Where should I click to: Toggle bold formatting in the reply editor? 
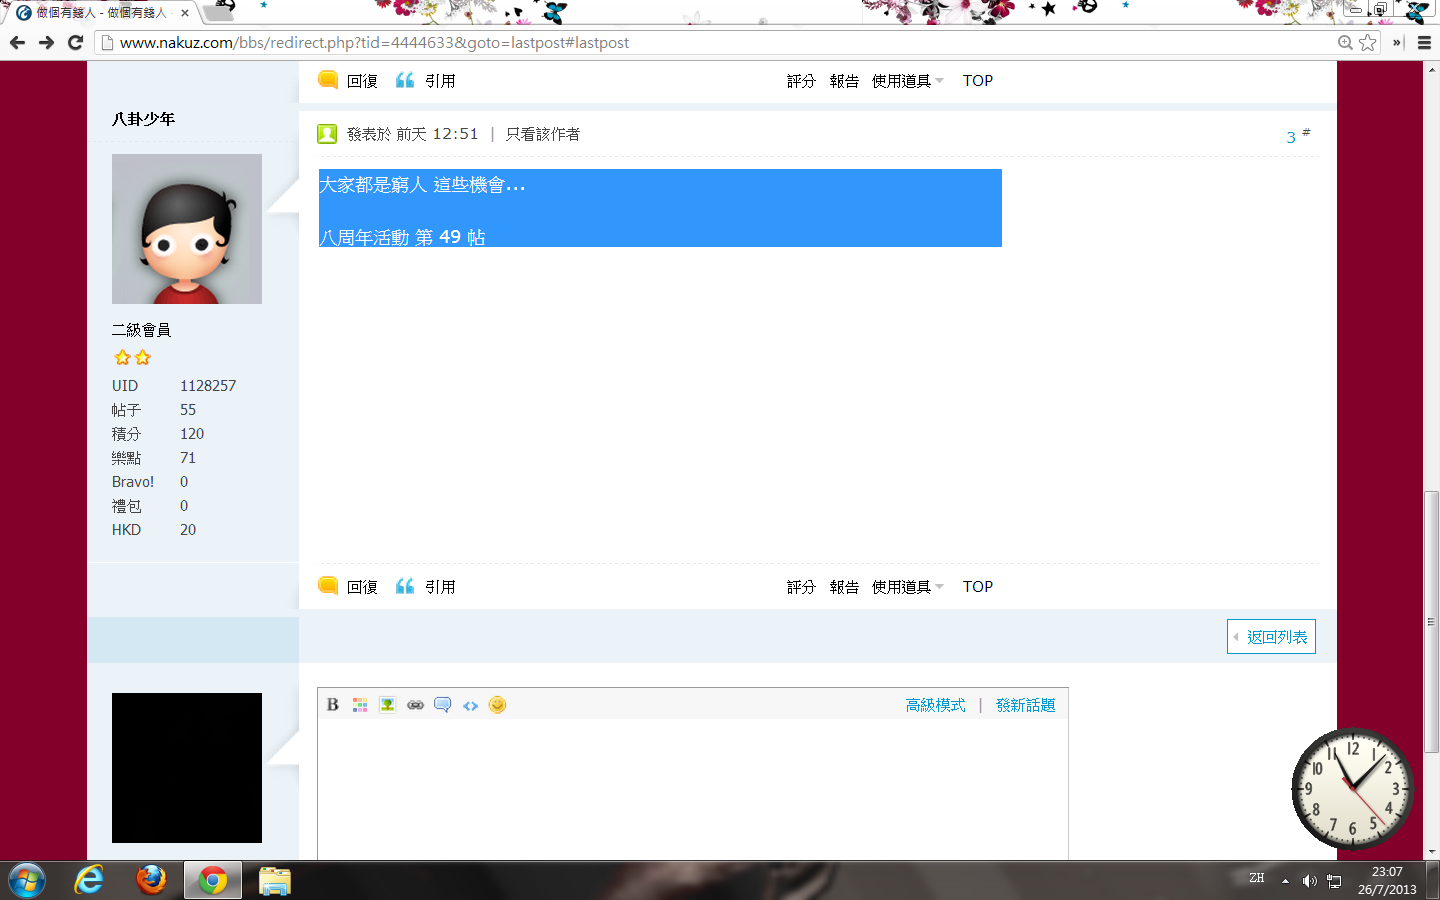tap(333, 705)
